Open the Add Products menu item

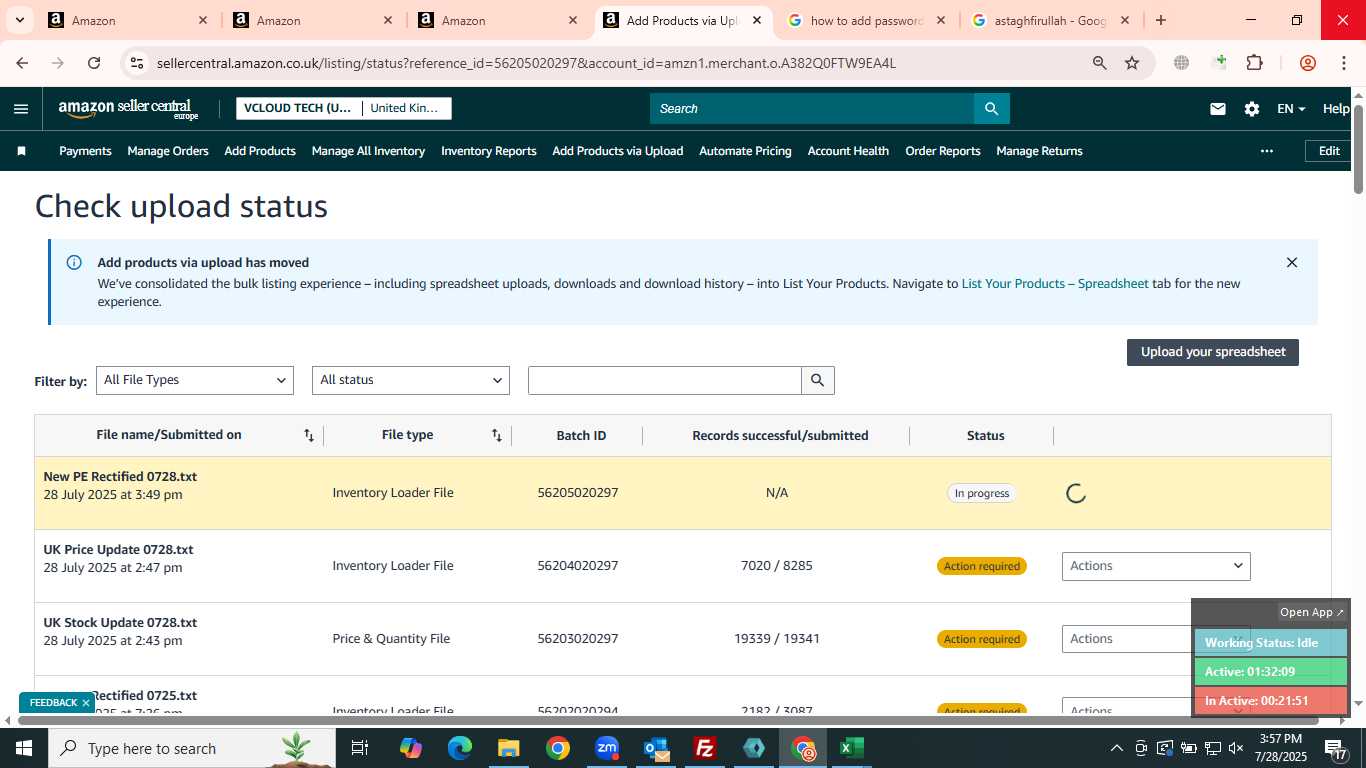260,151
